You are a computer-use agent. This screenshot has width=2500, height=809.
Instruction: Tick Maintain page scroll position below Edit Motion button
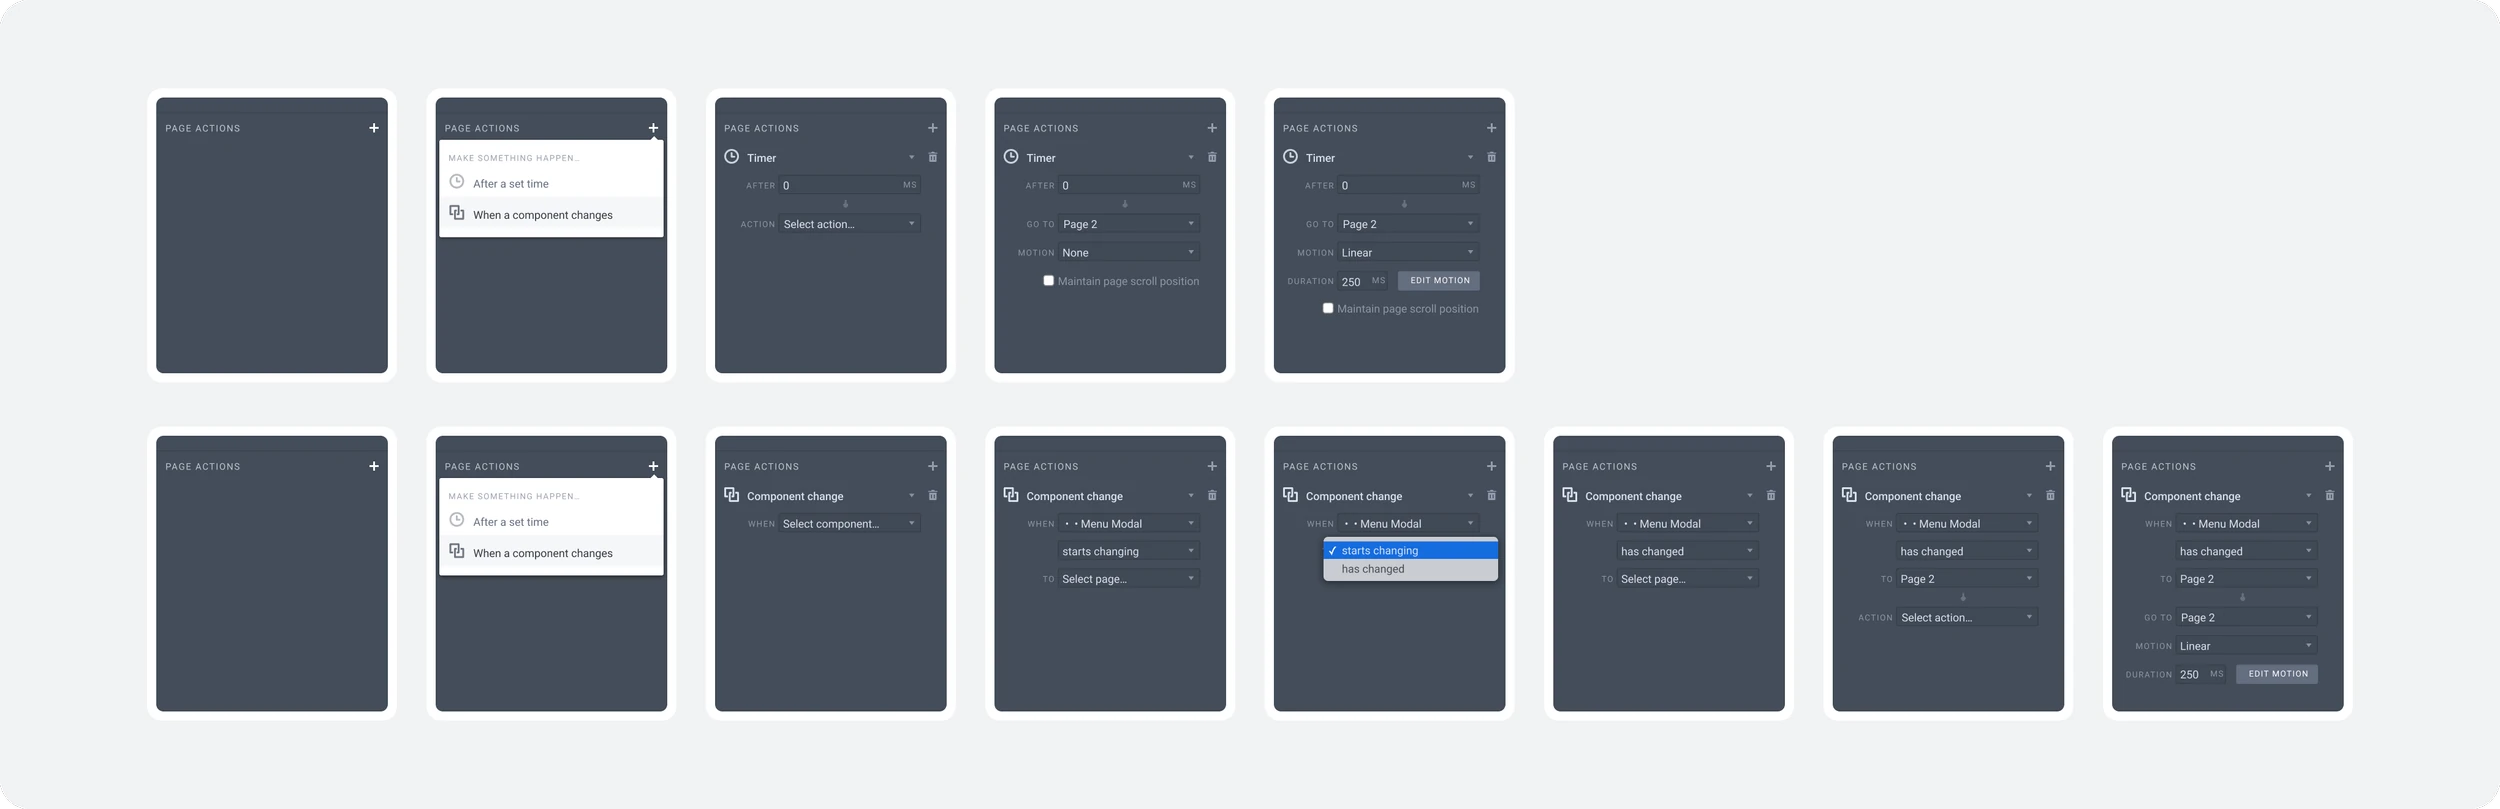[1328, 308]
